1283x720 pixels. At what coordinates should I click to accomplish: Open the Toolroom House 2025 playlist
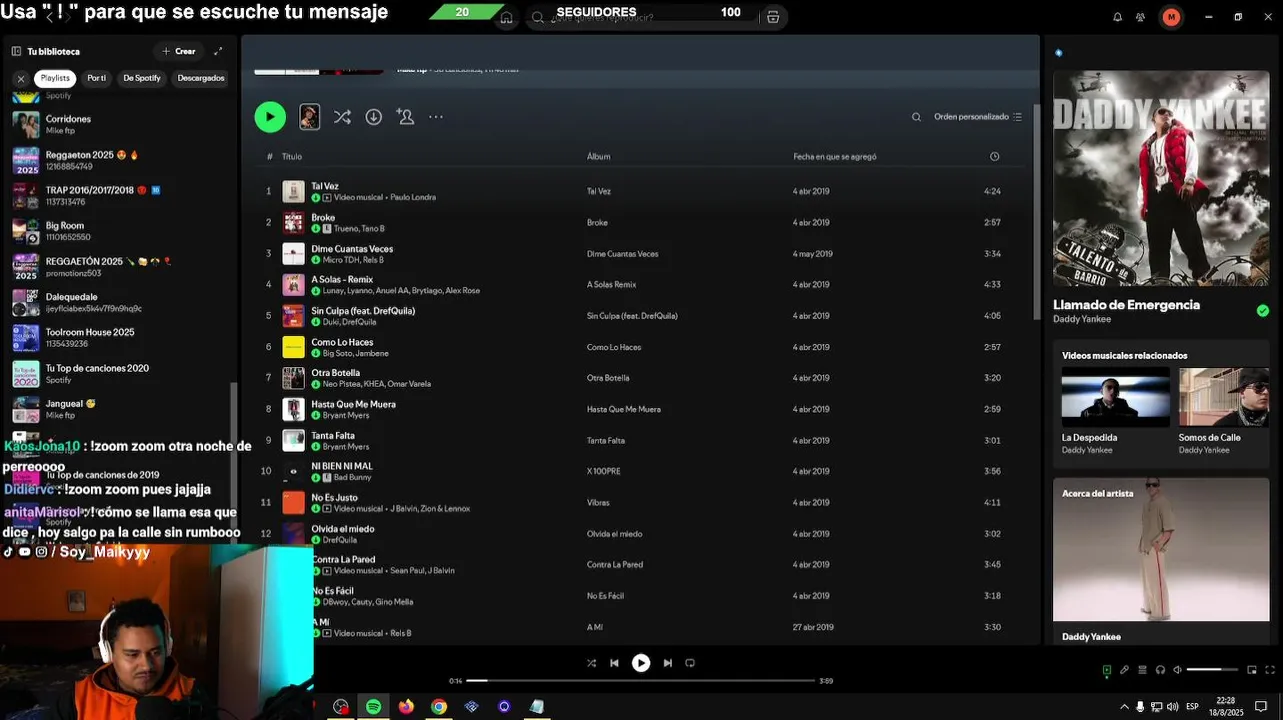(x=120, y=337)
